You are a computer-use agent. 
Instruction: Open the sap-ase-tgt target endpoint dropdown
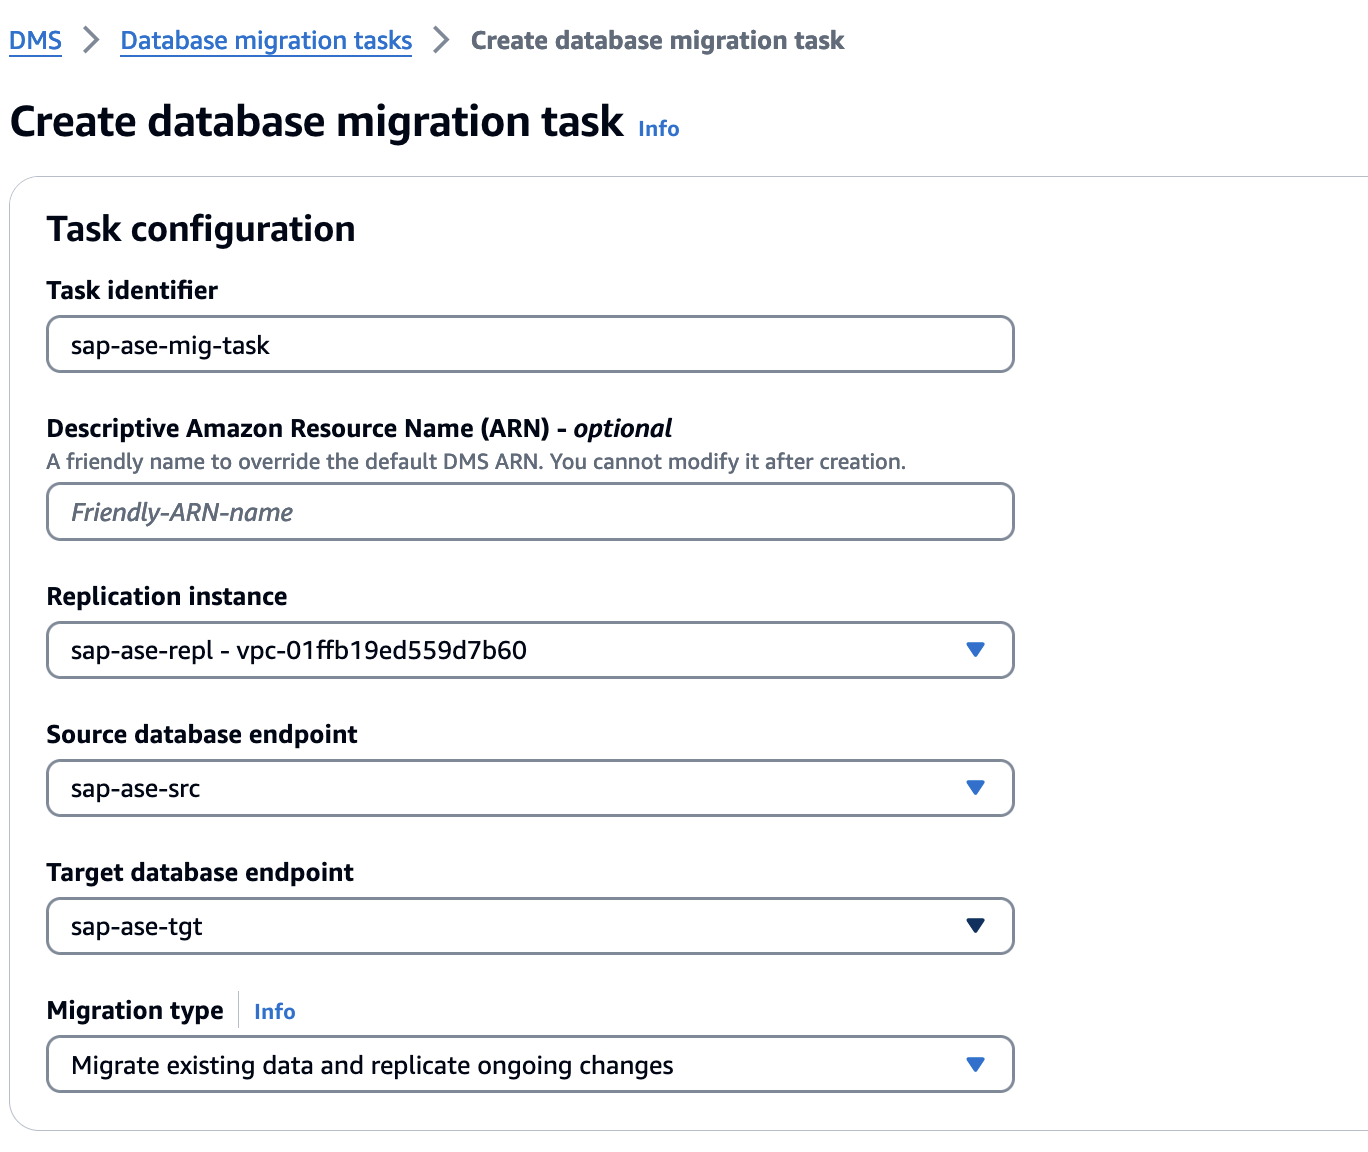(x=500, y=926)
